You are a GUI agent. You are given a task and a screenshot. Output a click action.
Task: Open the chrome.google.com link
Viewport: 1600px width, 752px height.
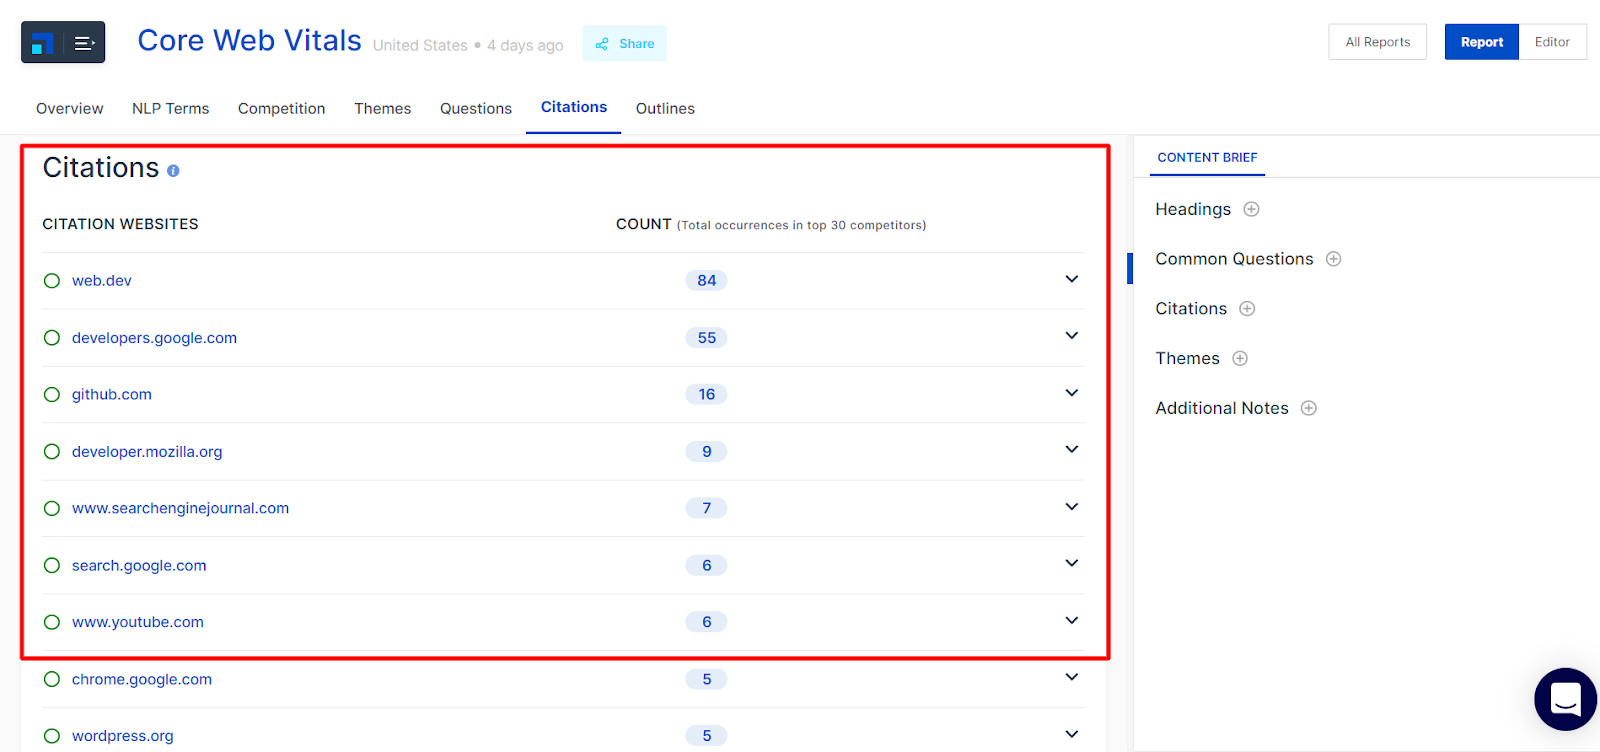coord(142,679)
